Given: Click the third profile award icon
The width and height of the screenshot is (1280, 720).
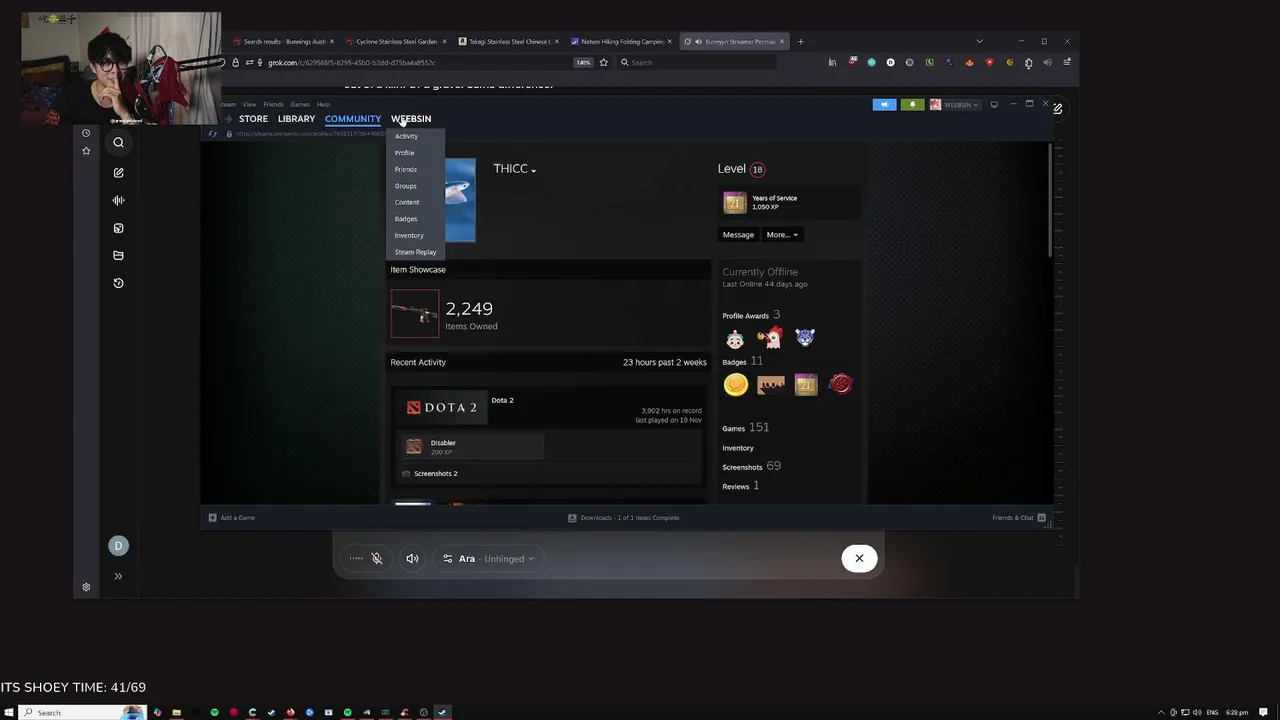Looking at the screenshot, I should pos(805,337).
